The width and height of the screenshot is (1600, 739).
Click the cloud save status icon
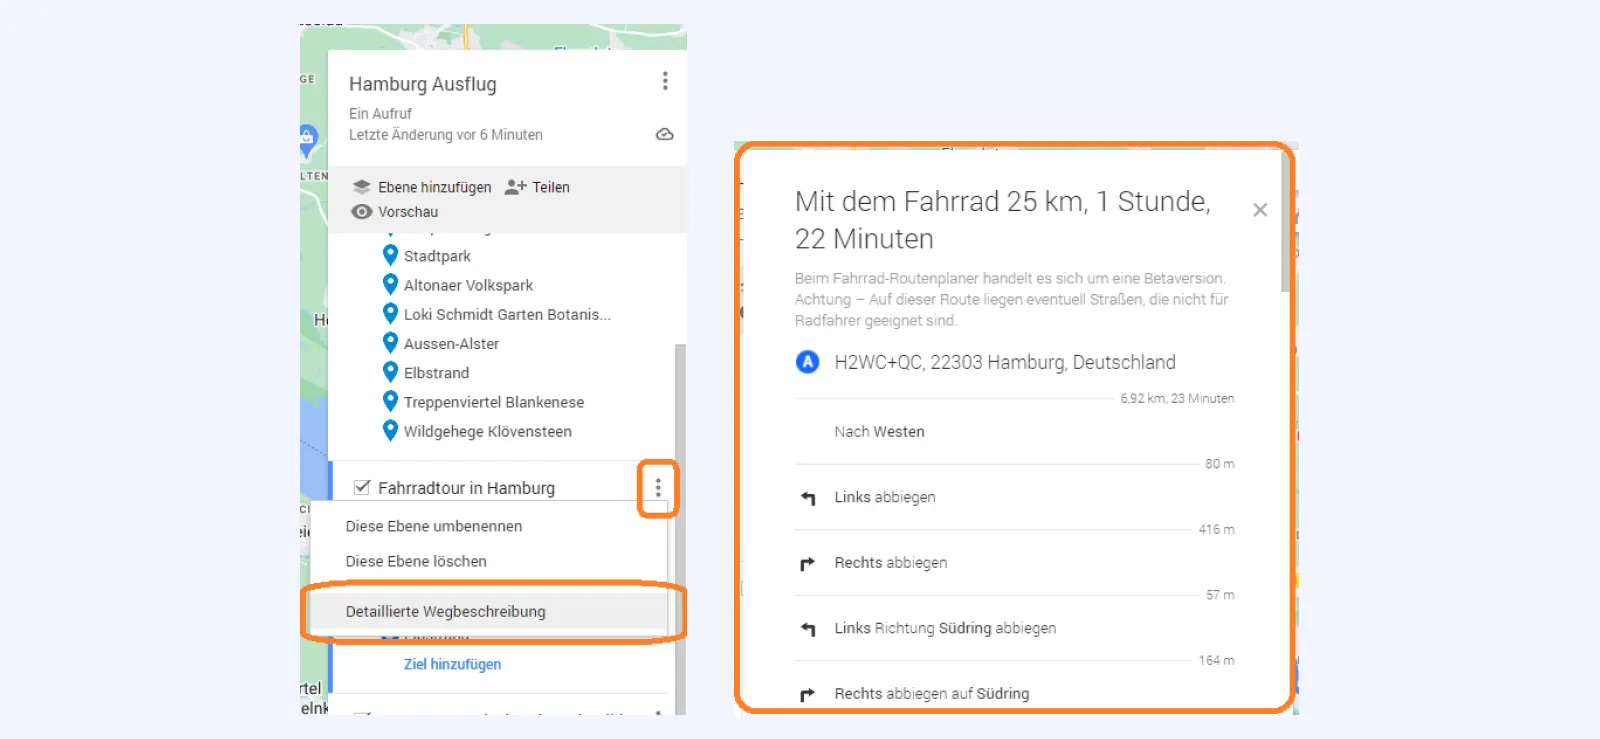click(x=664, y=134)
